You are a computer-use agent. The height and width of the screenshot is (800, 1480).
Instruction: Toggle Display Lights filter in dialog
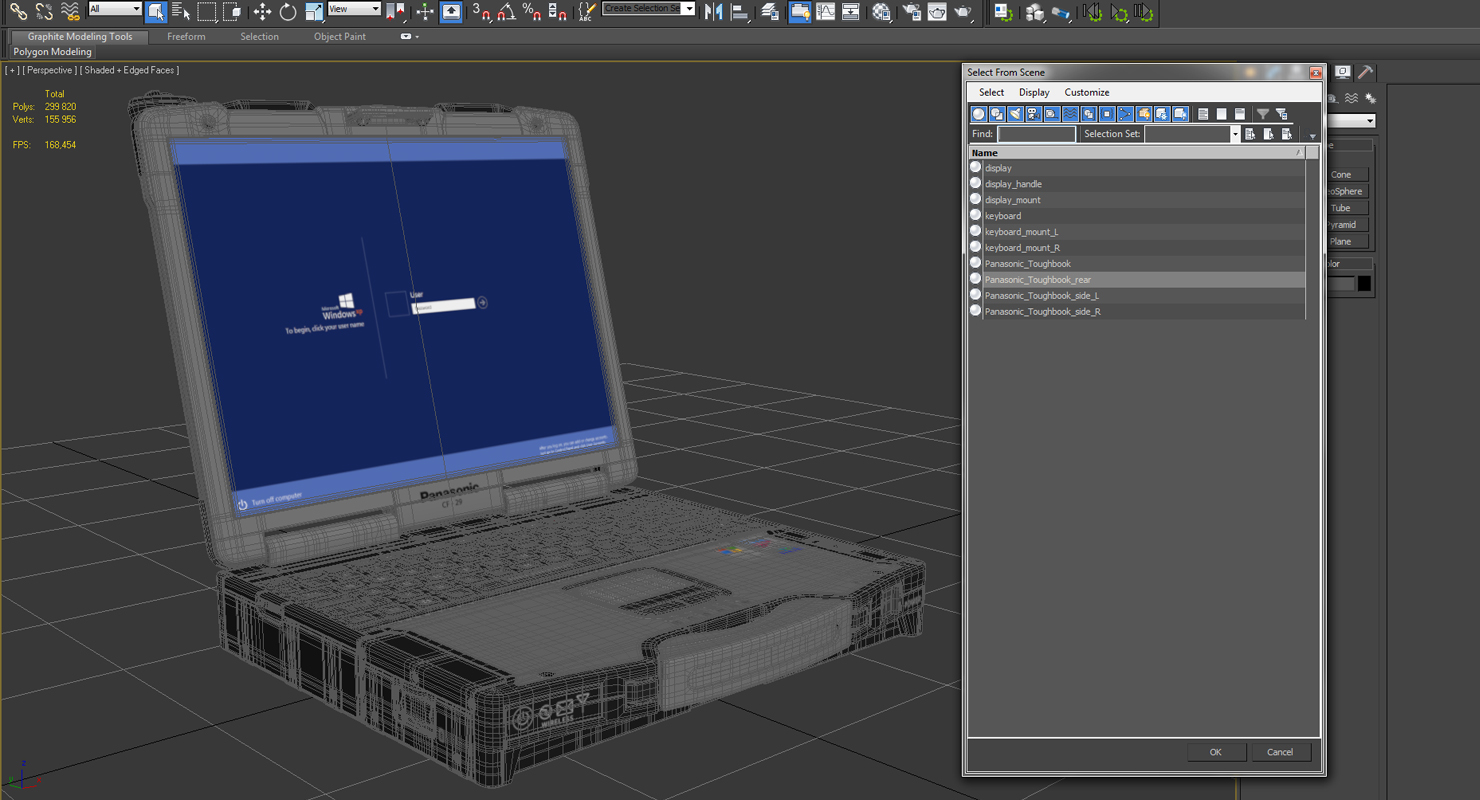point(1015,114)
